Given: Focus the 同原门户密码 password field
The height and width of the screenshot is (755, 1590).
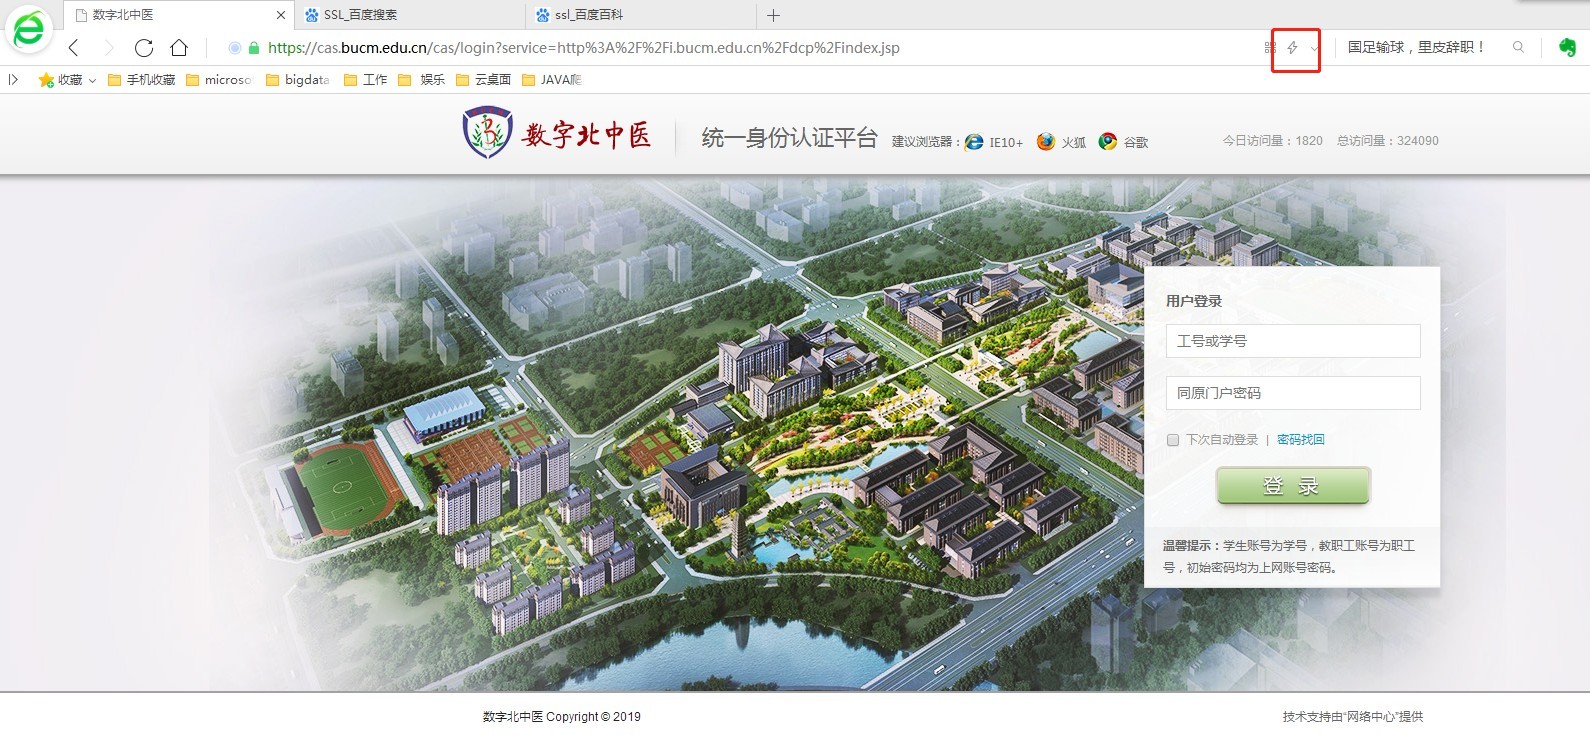Looking at the screenshot, I should coord(1292,393).
